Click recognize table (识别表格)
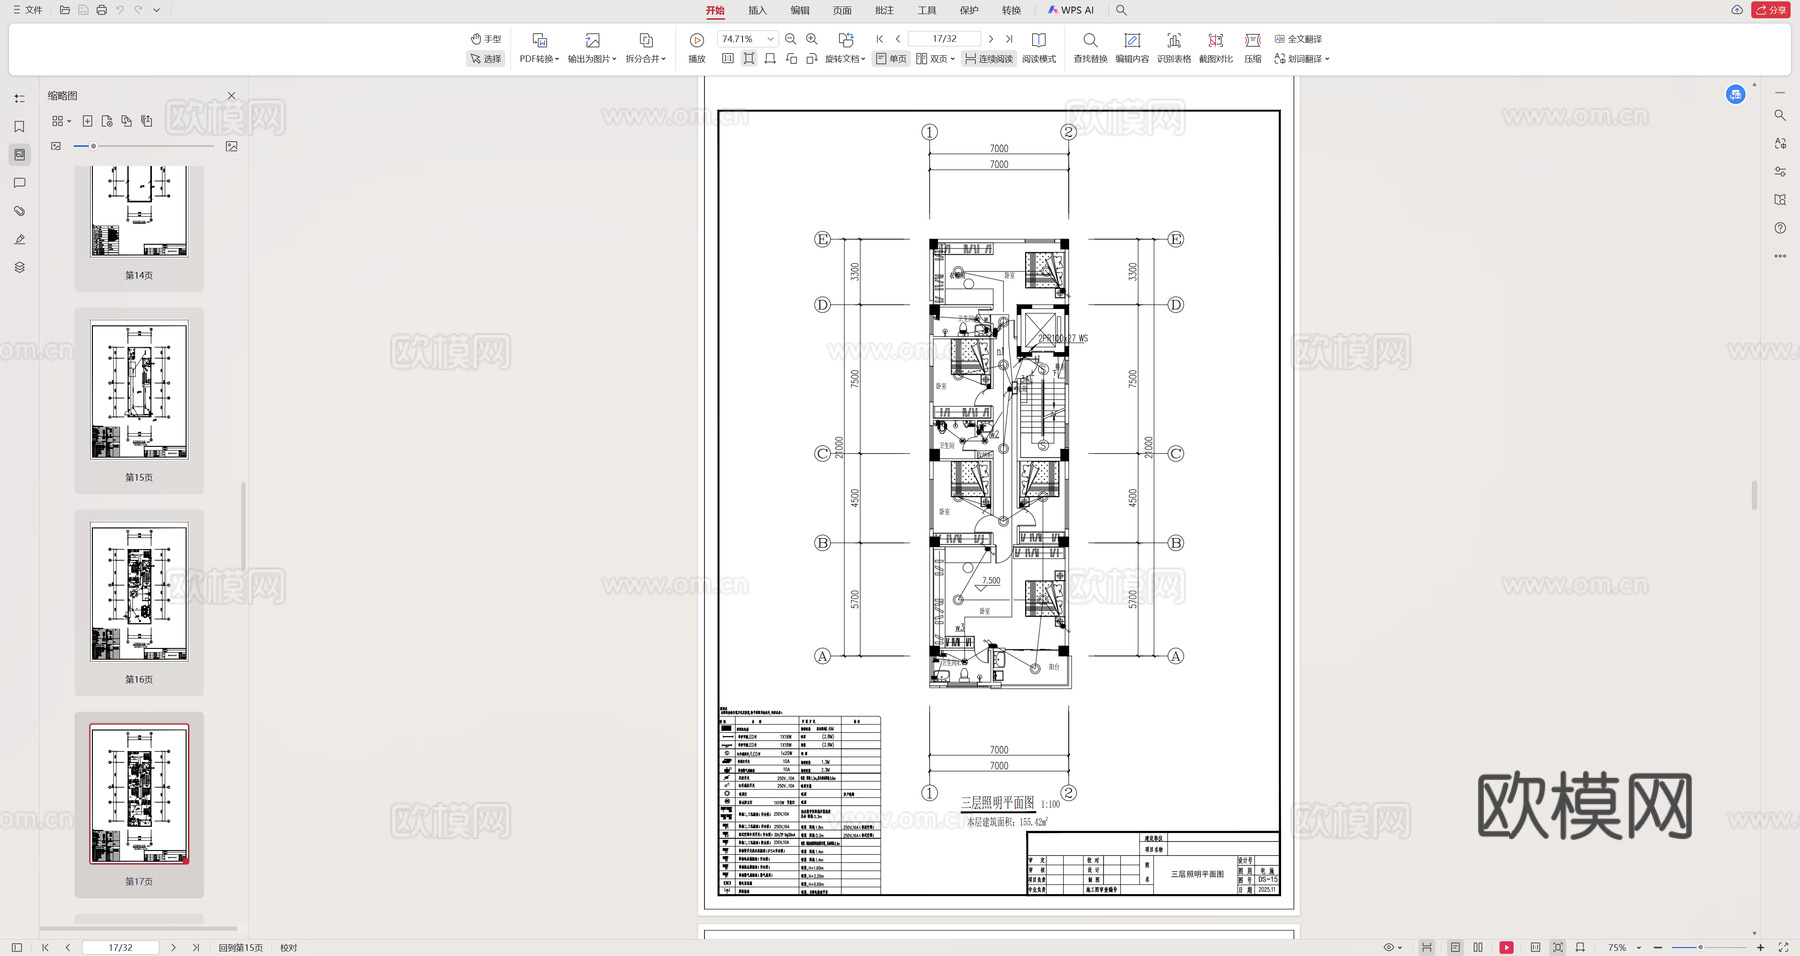This screenshot has height=956, width=1800. click(x=1174, y=48)
